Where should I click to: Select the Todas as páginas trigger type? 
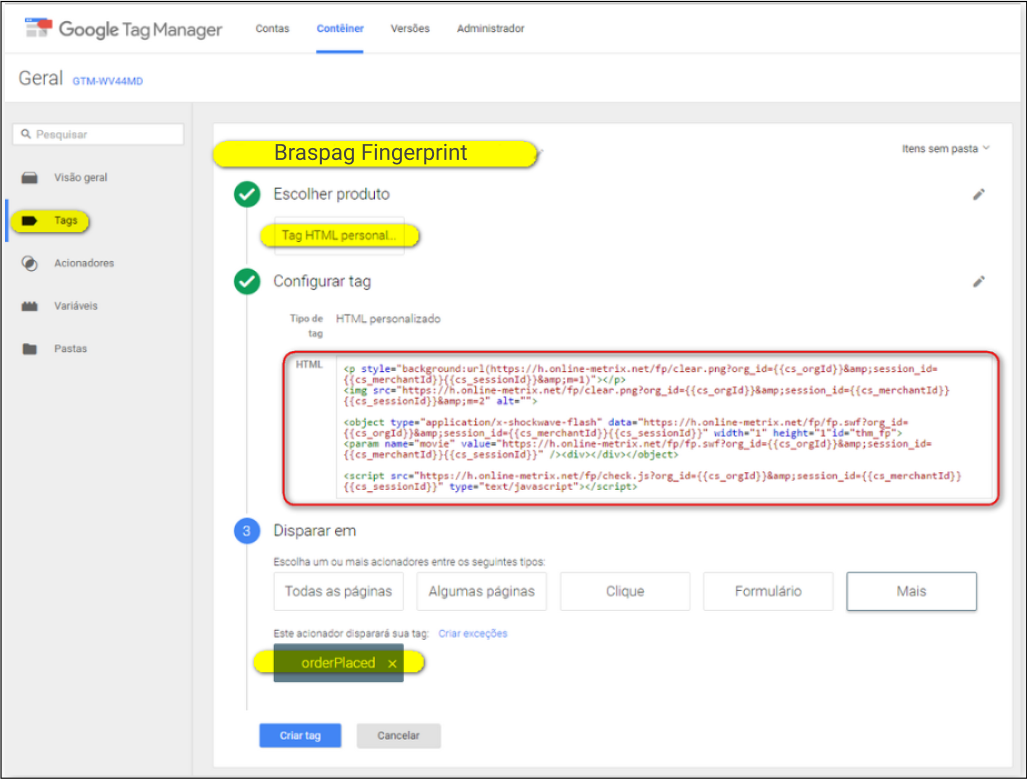click(x=338, y=591)
